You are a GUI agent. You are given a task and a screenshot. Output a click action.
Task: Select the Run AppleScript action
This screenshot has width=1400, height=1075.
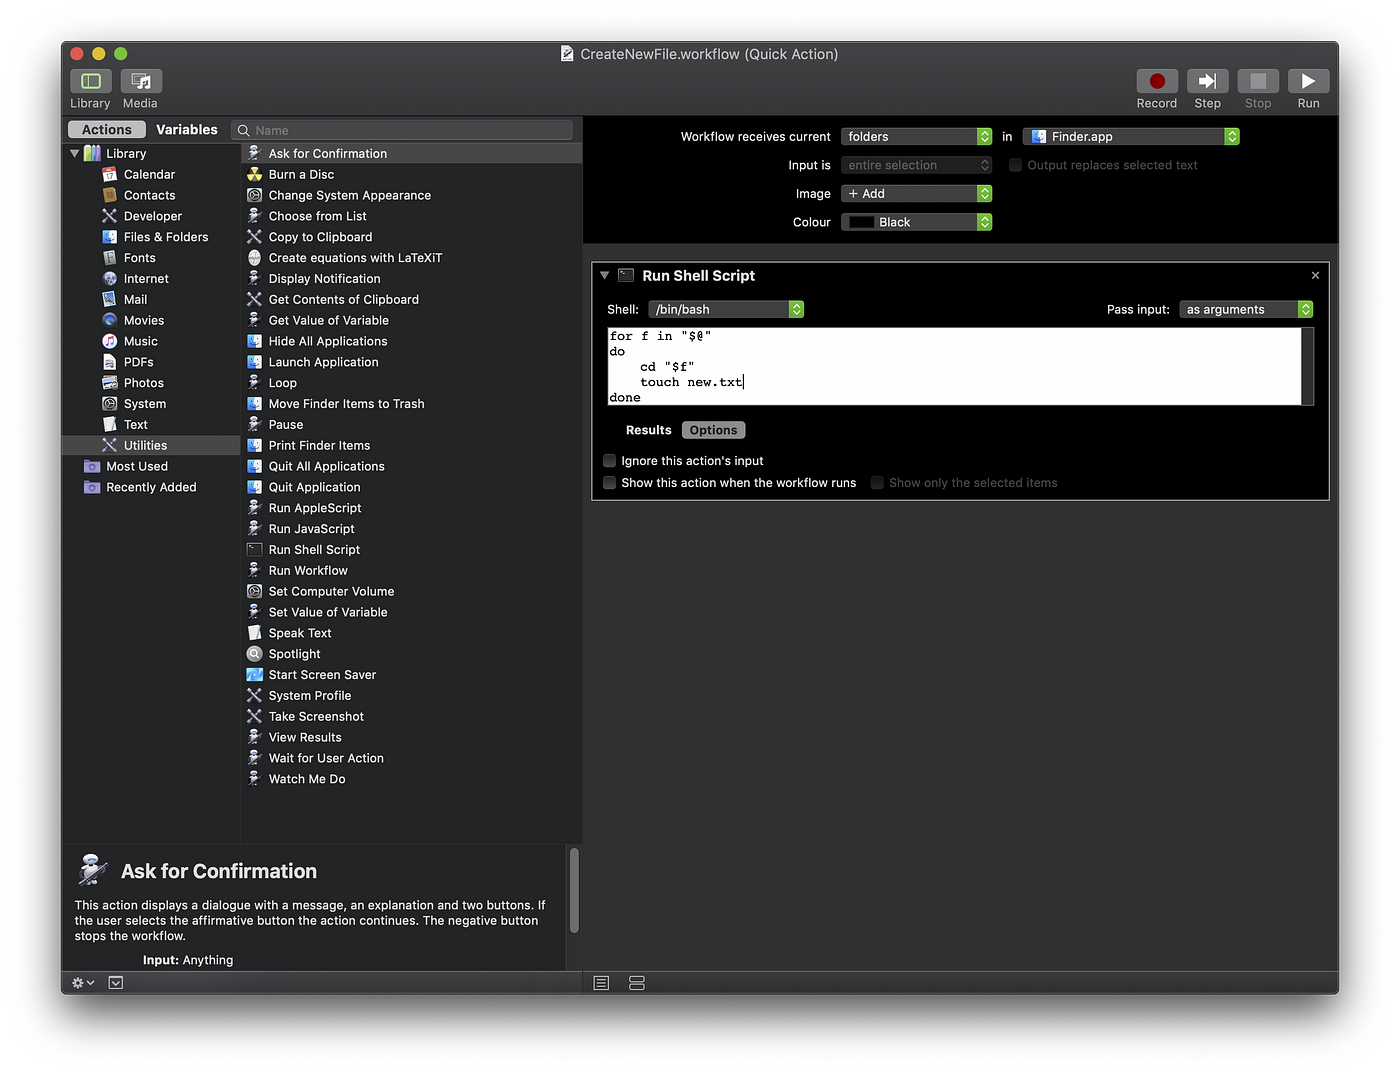(x=411, y=508)
